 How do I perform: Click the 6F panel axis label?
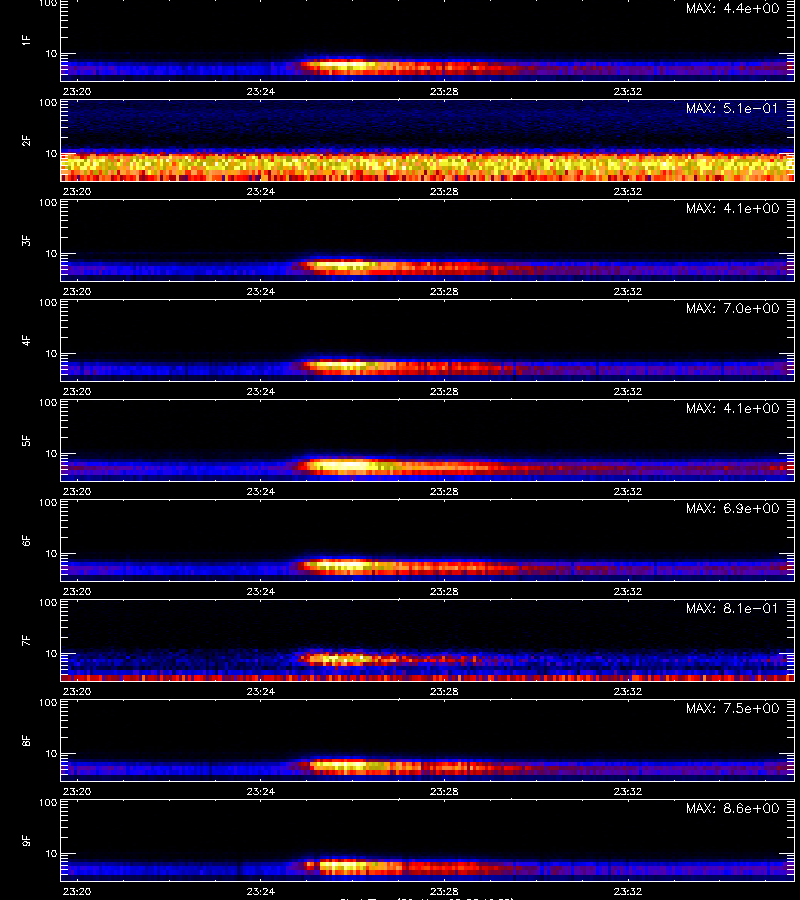(26, 540)
